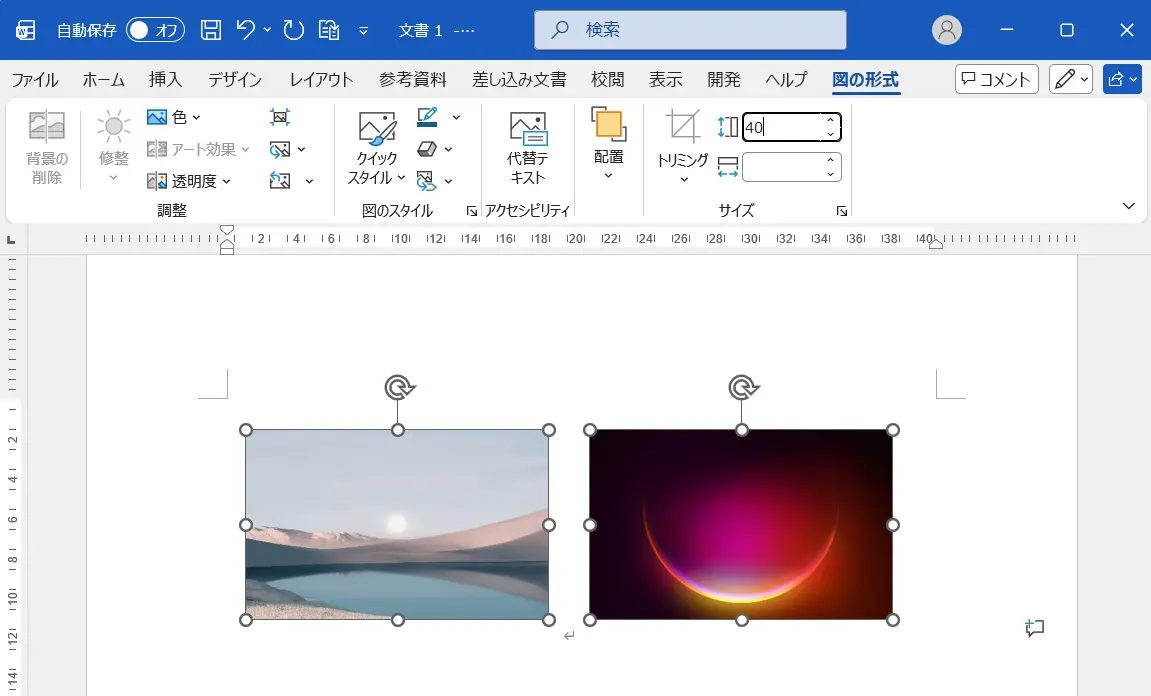The image size is (1151, 696).
Task: Collapse the ribbon with the chevron
Action: click(x=1128, y=206)
